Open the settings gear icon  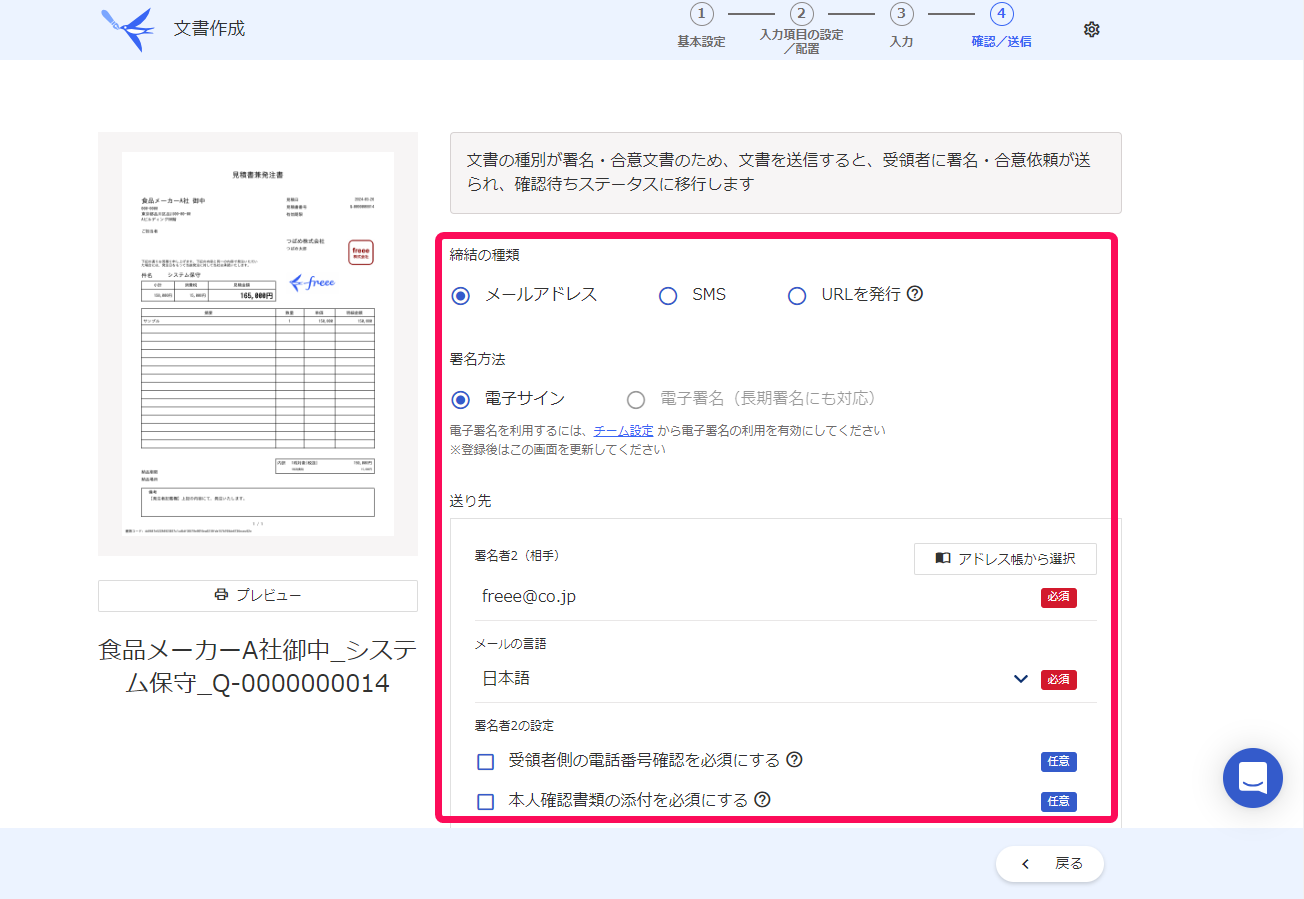click(x=1091, y=30)
